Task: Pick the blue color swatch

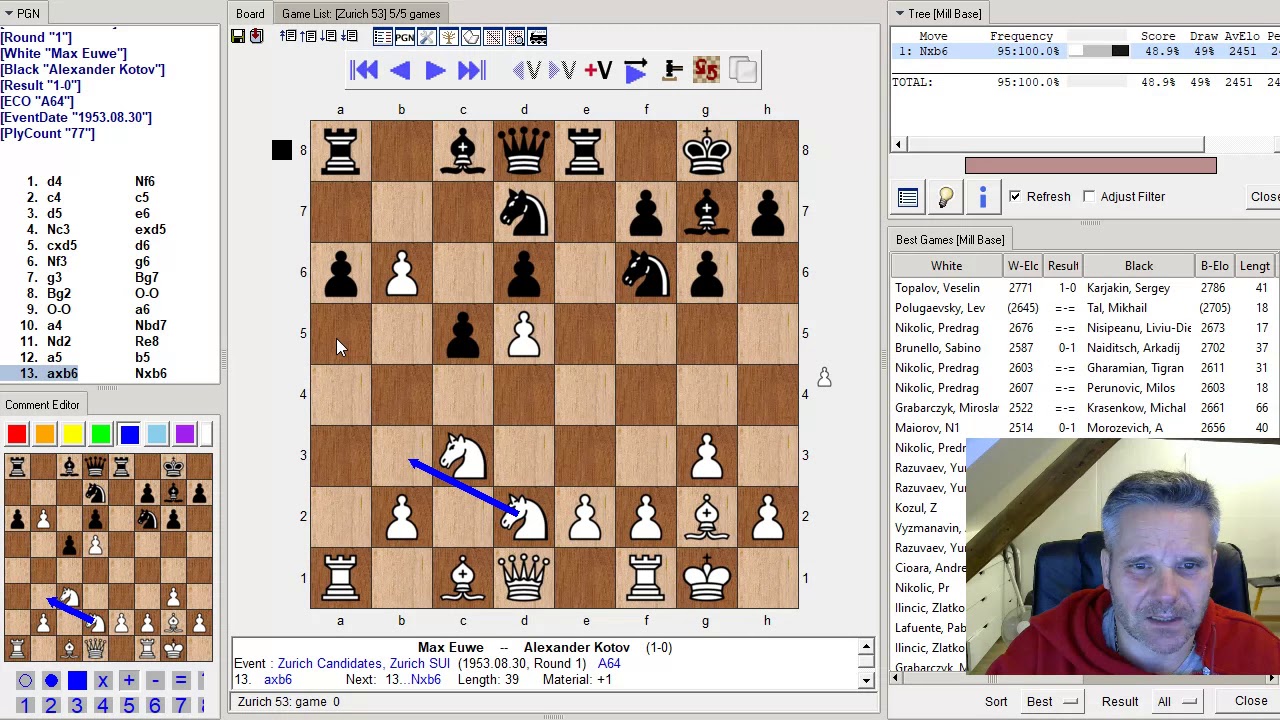Action: [x=129, y=434]
